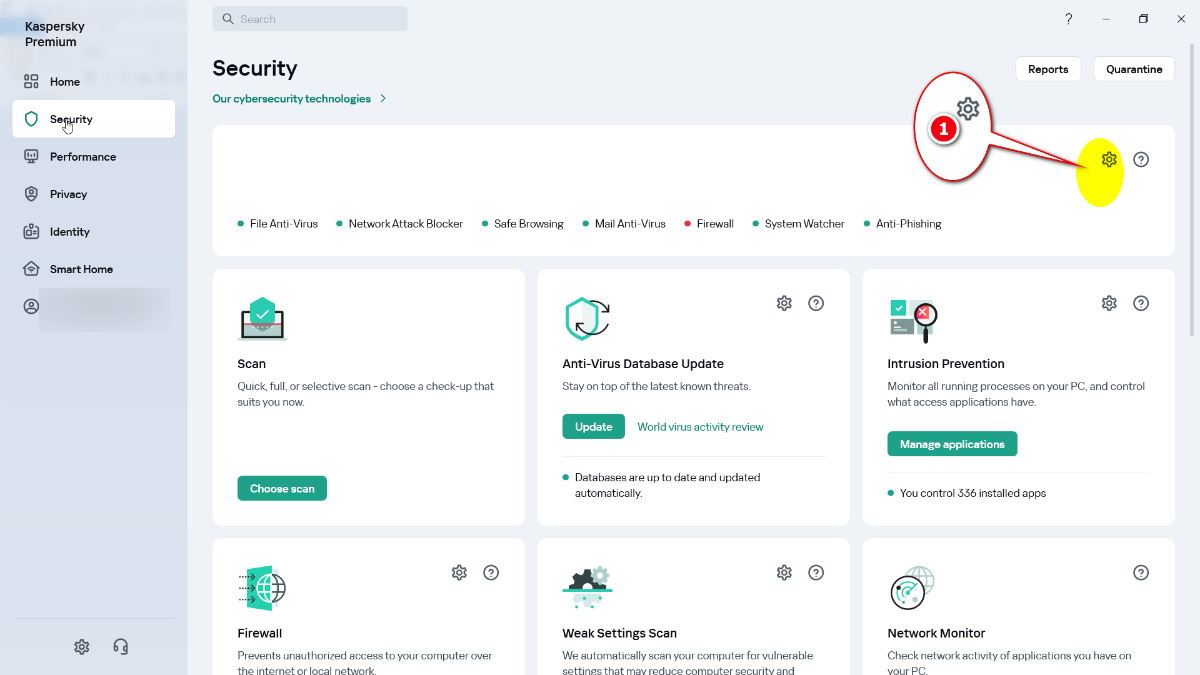1200x675 pixels.
Task: Open help for Intrusion Prevention
Action: [1141, 303]
